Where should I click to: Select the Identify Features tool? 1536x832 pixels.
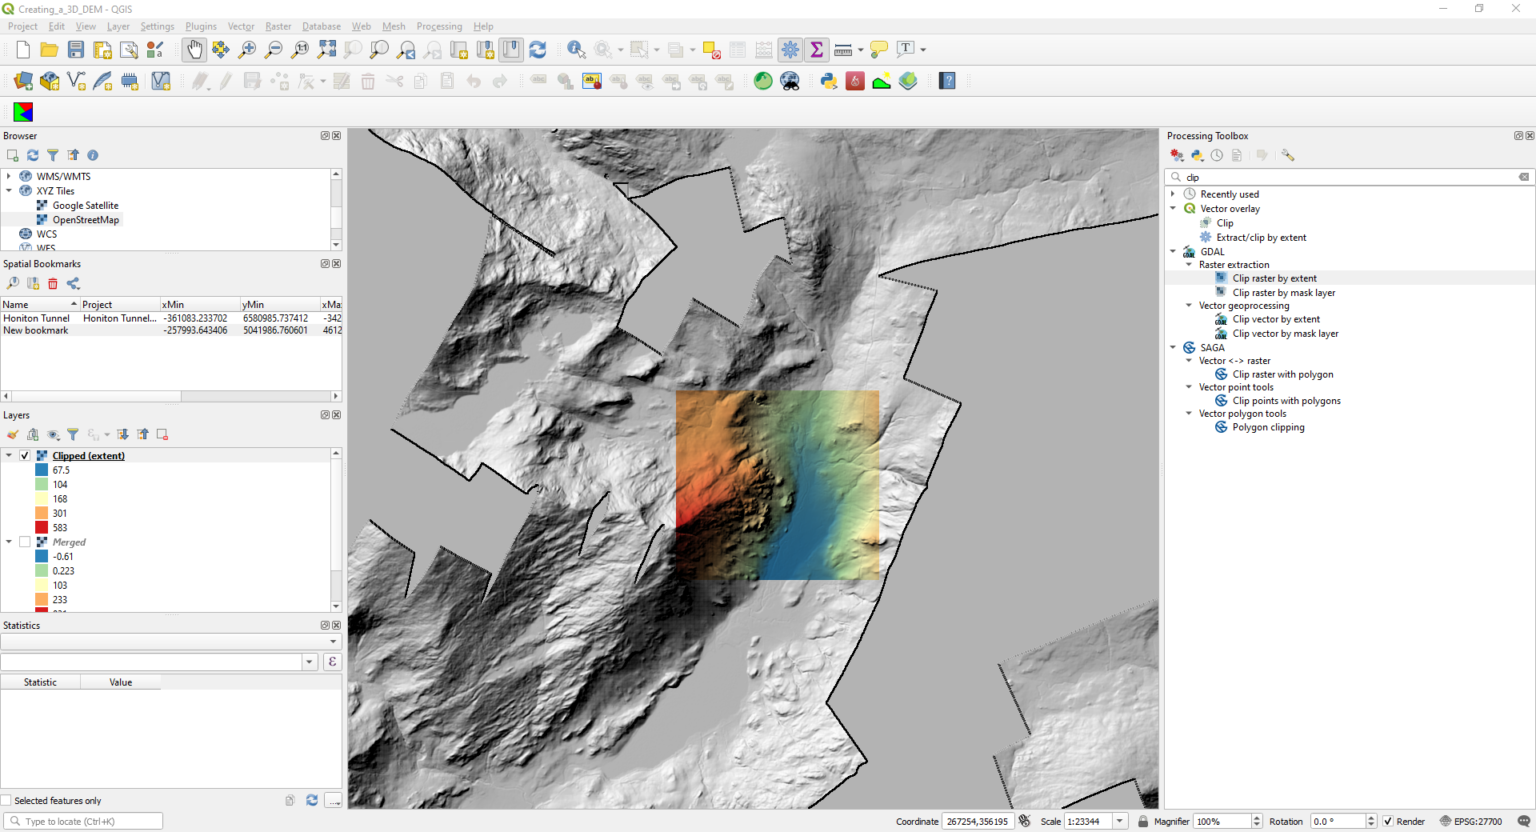tap(576, 49)
